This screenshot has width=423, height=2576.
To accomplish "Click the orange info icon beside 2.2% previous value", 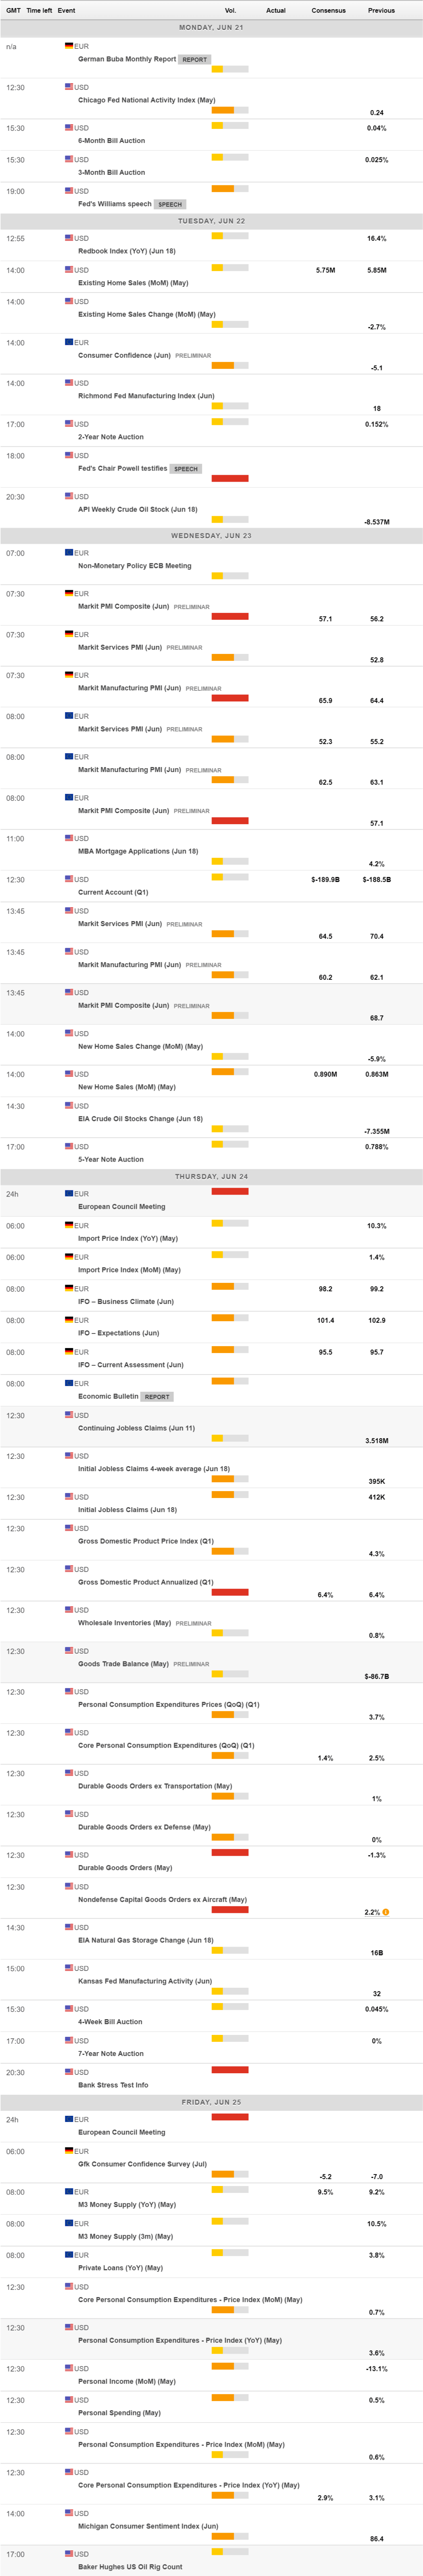I will 386,1911.
